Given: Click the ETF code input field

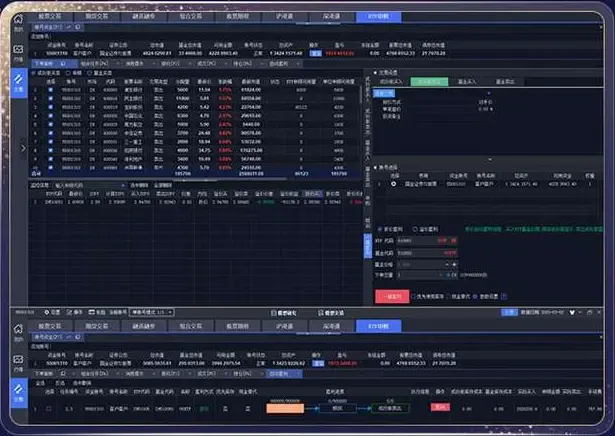Looking at the screenshot, I should coord(427,240).
